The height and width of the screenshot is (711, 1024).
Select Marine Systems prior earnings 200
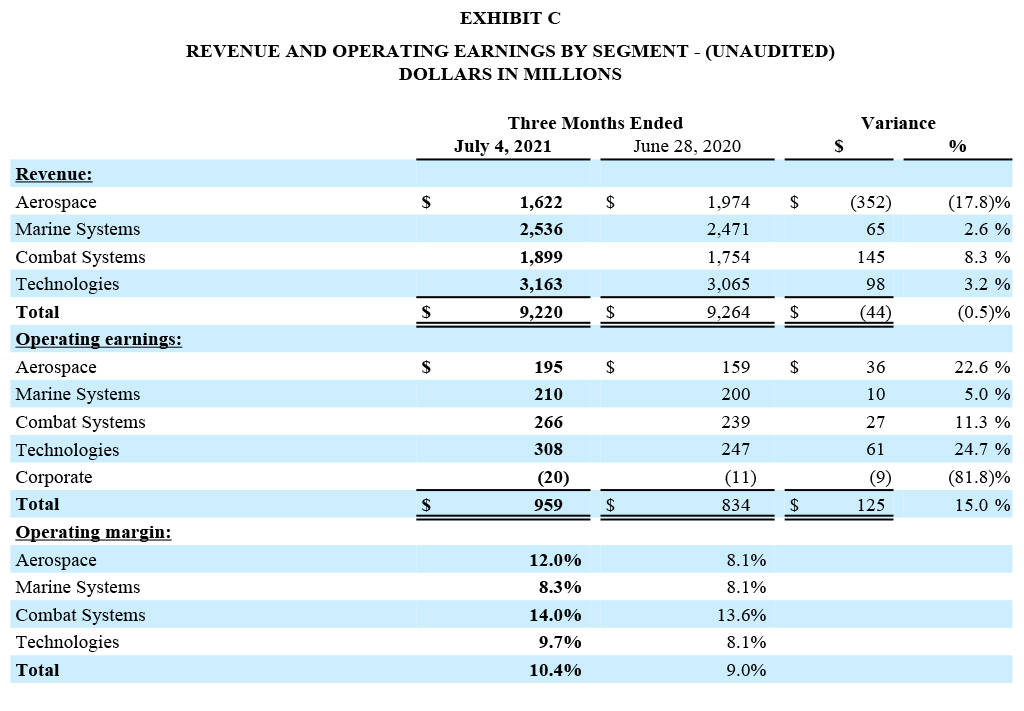pyautogui.click(x=736, y=394)
